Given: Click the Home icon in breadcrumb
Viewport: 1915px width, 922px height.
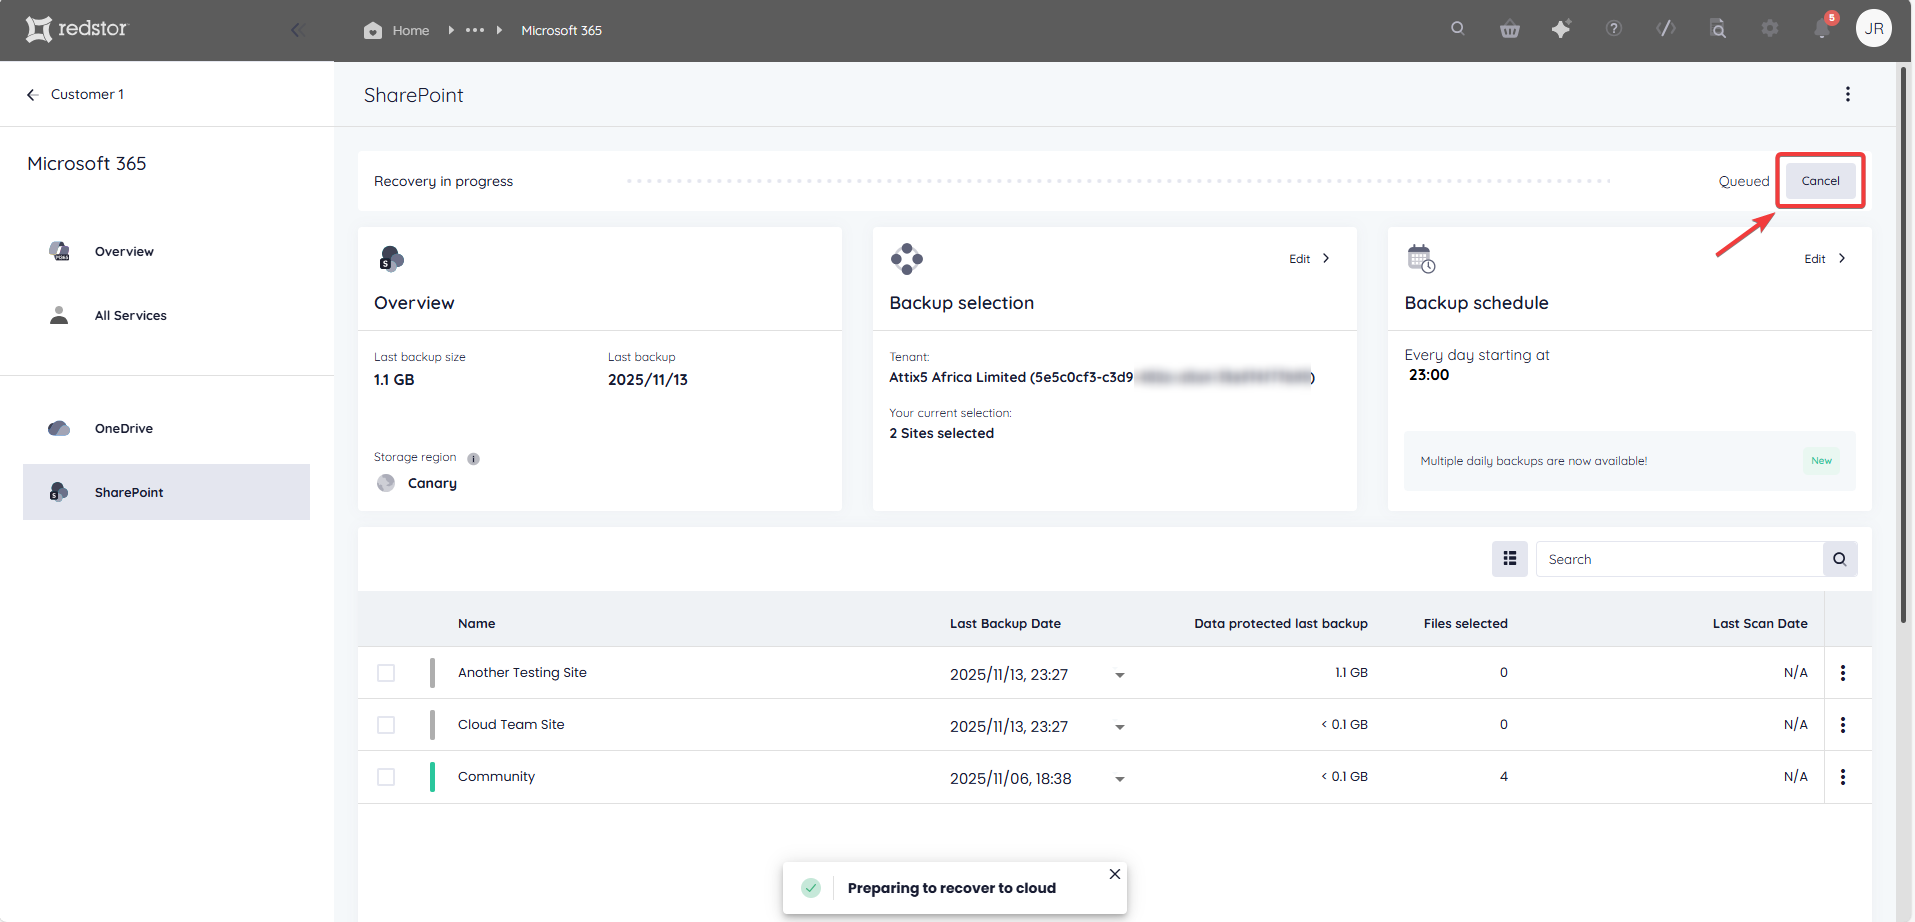Looking at the screenshot, I should pyautogui.click(x=373, y=30).
